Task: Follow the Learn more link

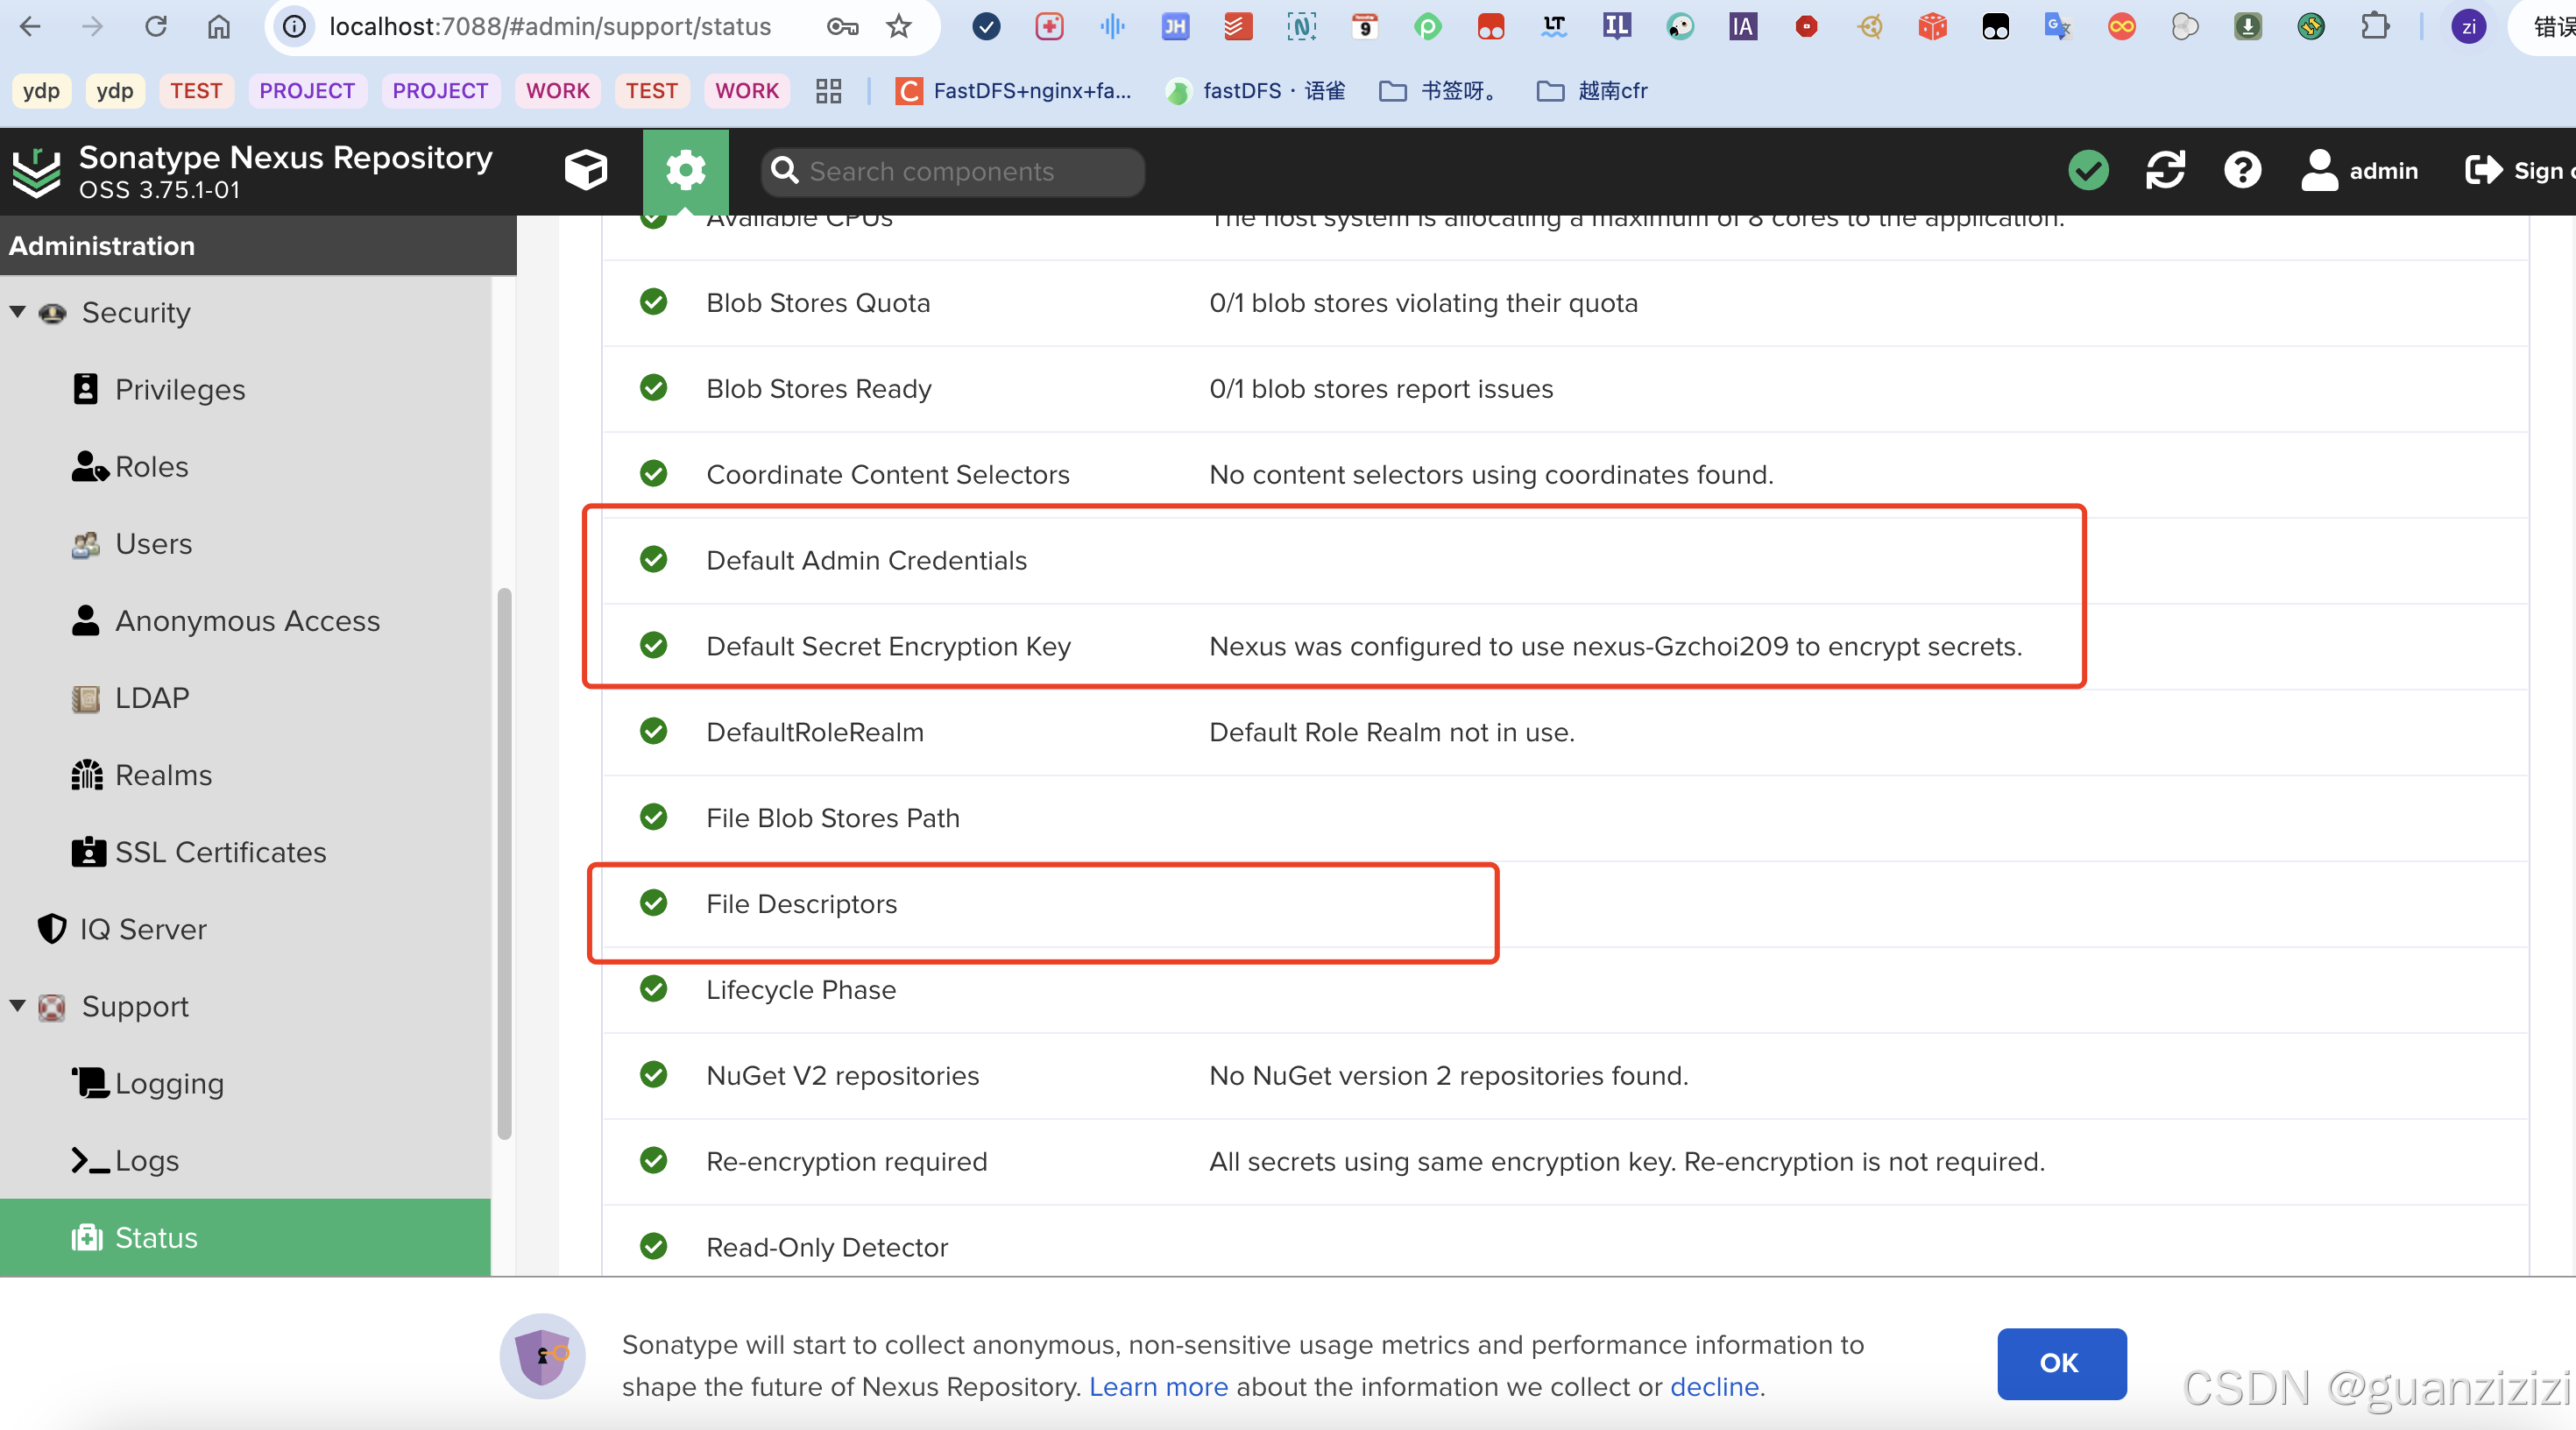Action: tap(1158, 1386)
